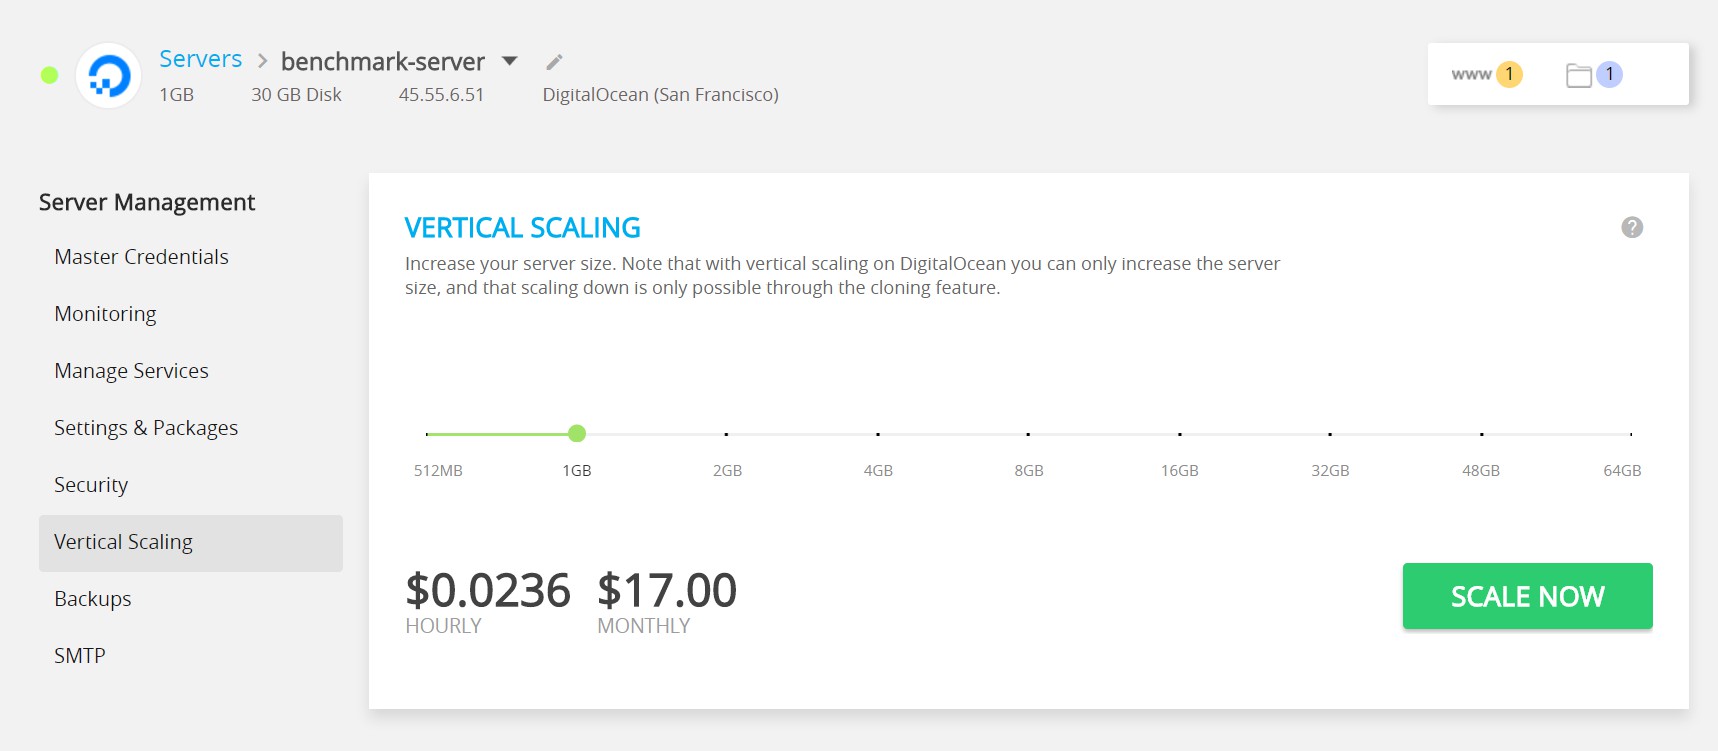Click the 1GB RAM label in header
The image size is (1718, 751).
pos(177,95)
